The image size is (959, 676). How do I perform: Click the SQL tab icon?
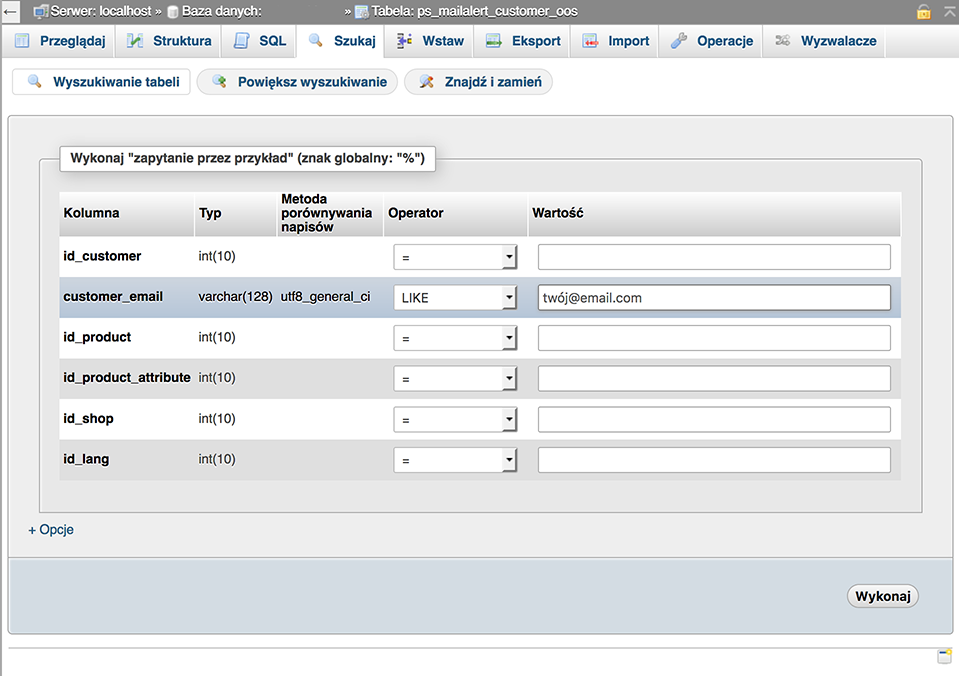pos(242,41)
